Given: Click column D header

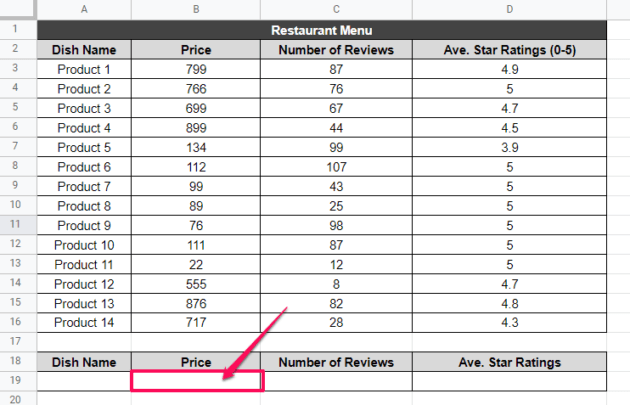Looking at the screenshot, I should (x=509, y=10).
